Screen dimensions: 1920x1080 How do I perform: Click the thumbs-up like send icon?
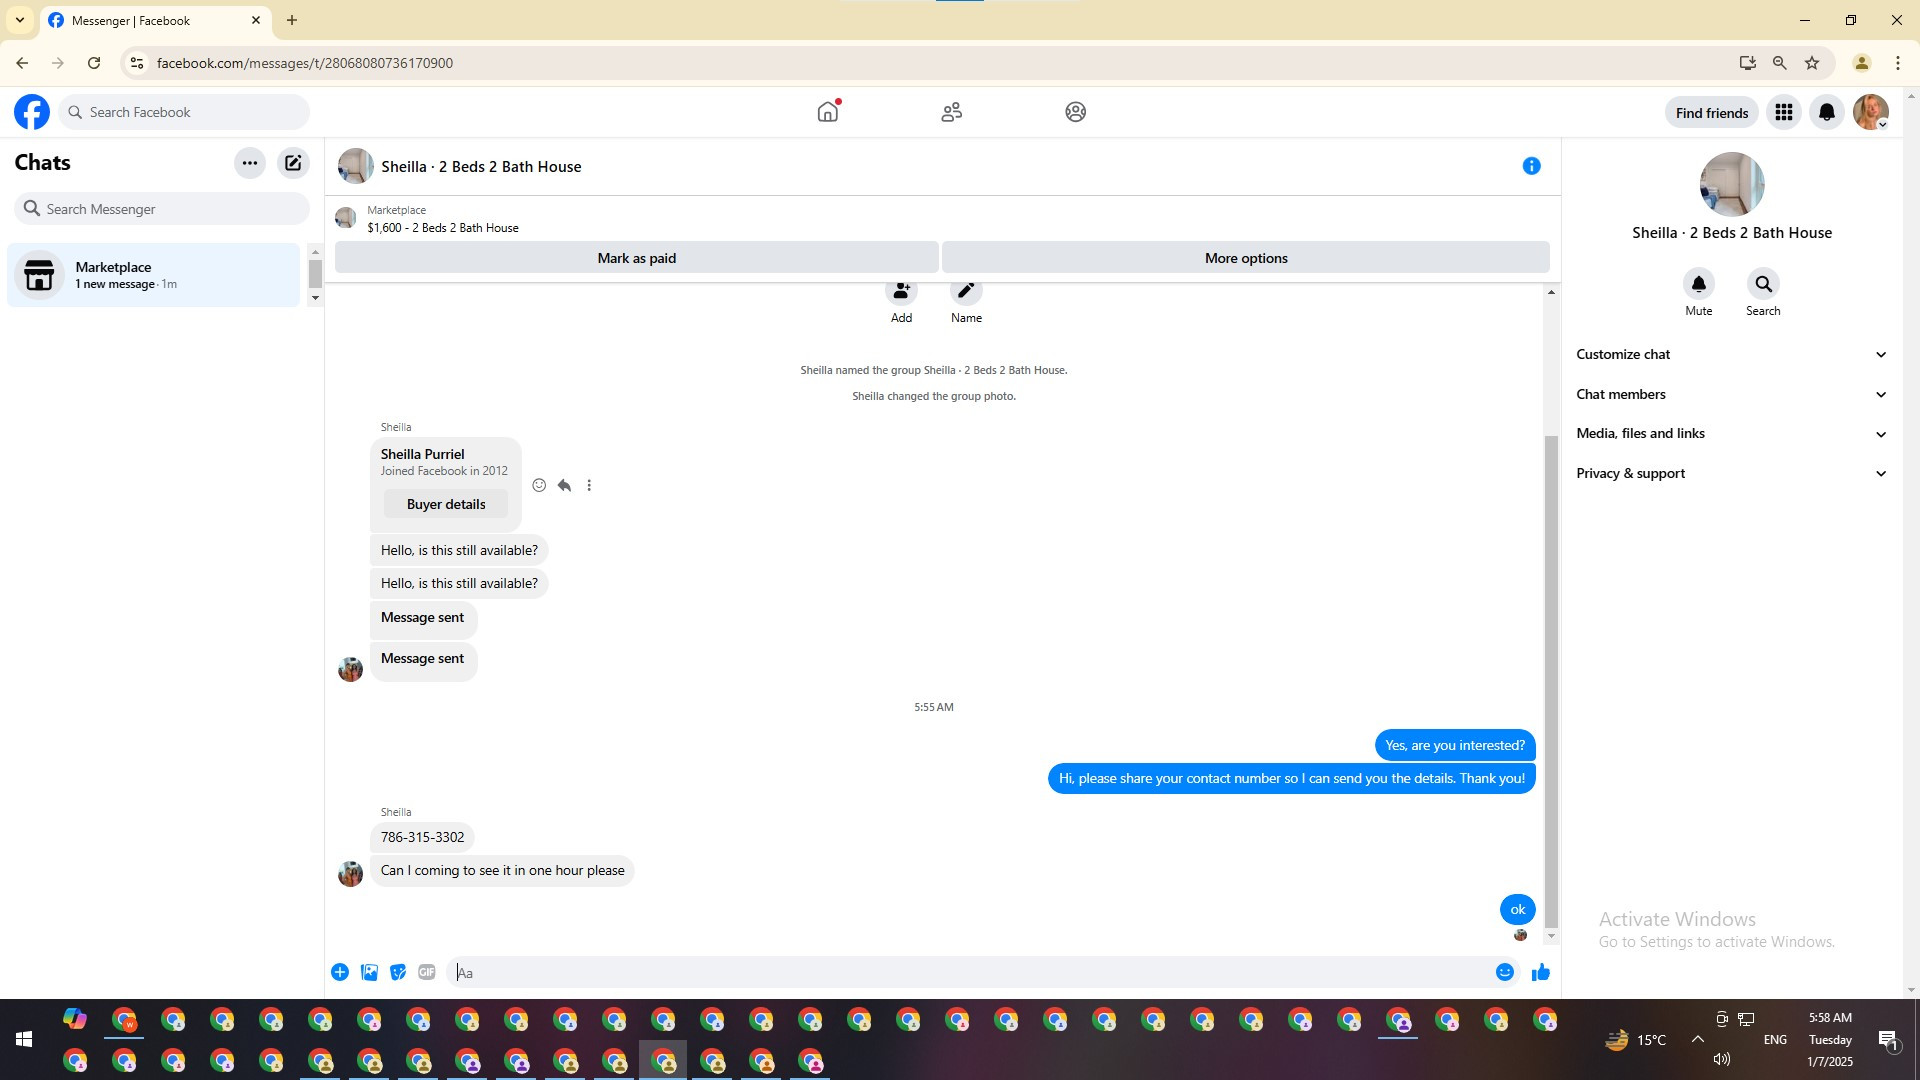(1540, 972)
